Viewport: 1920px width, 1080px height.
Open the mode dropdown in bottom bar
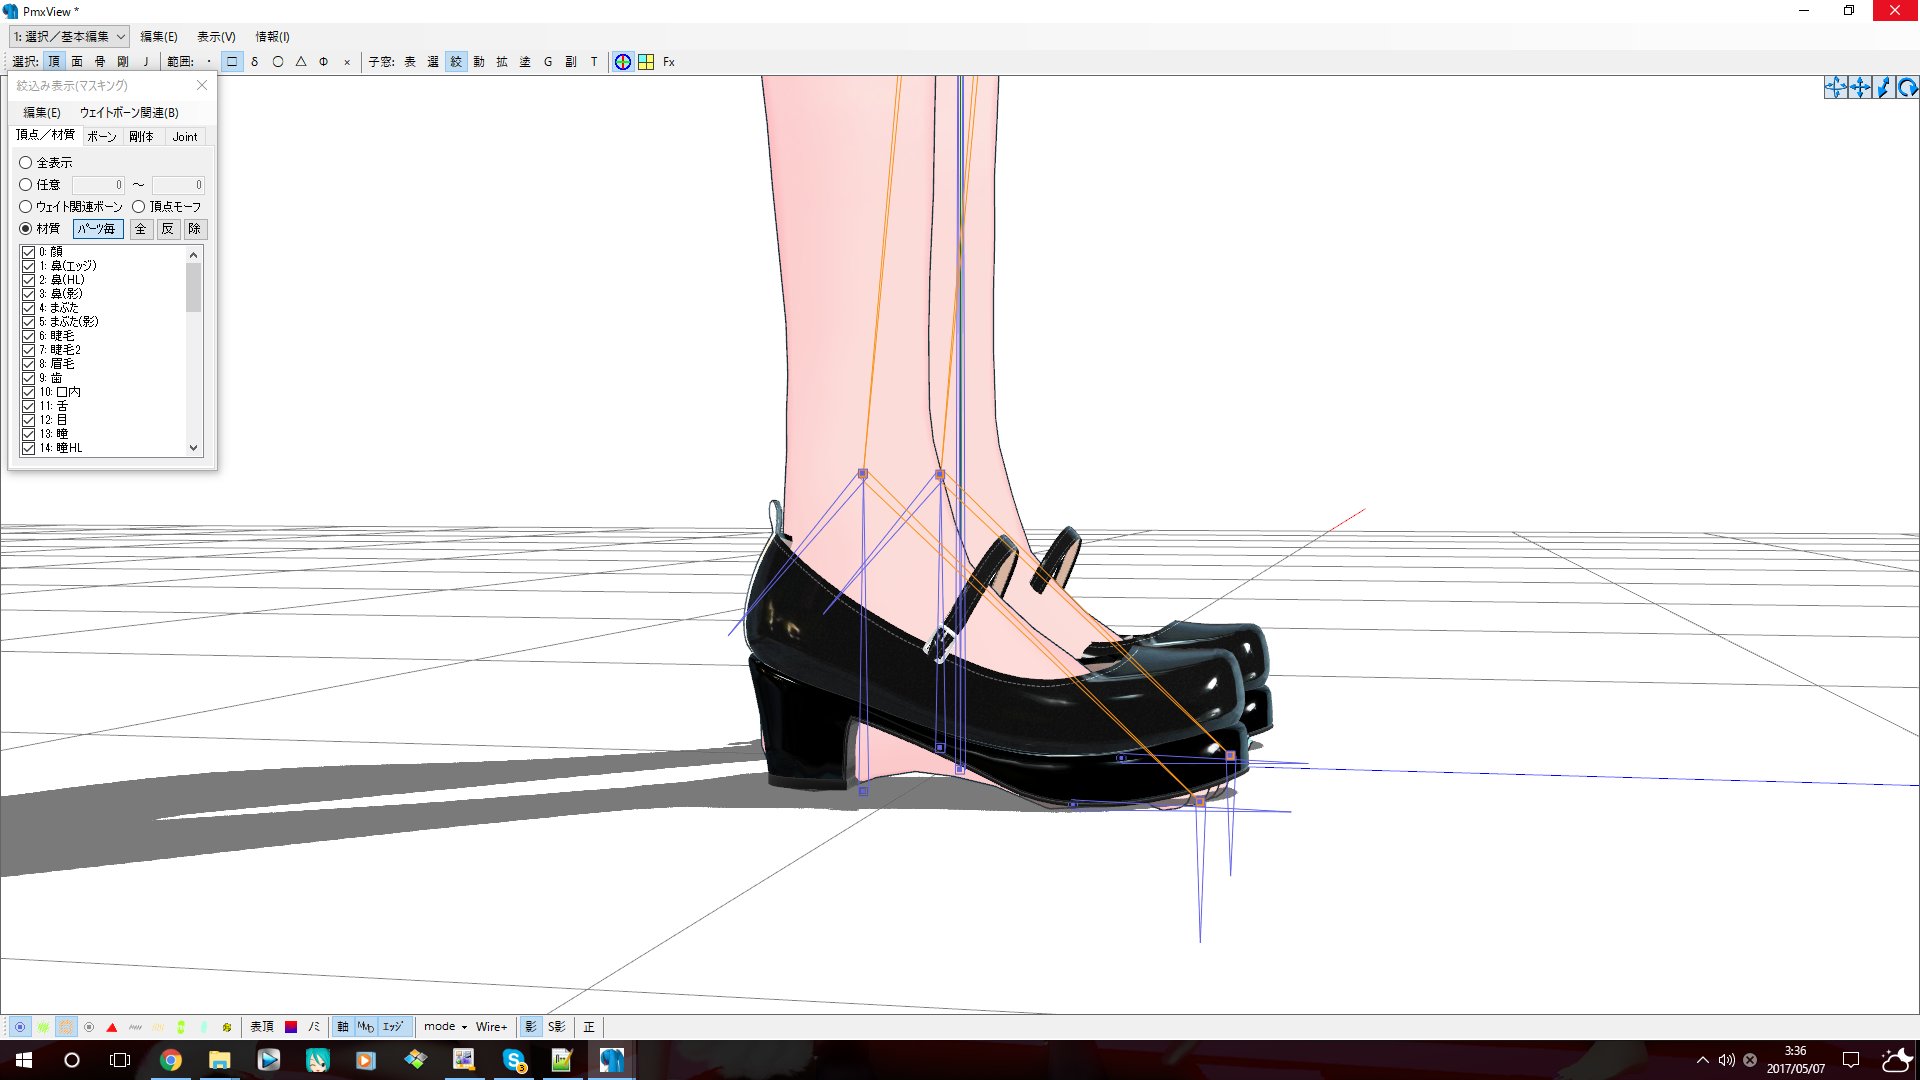point(445,1027)
